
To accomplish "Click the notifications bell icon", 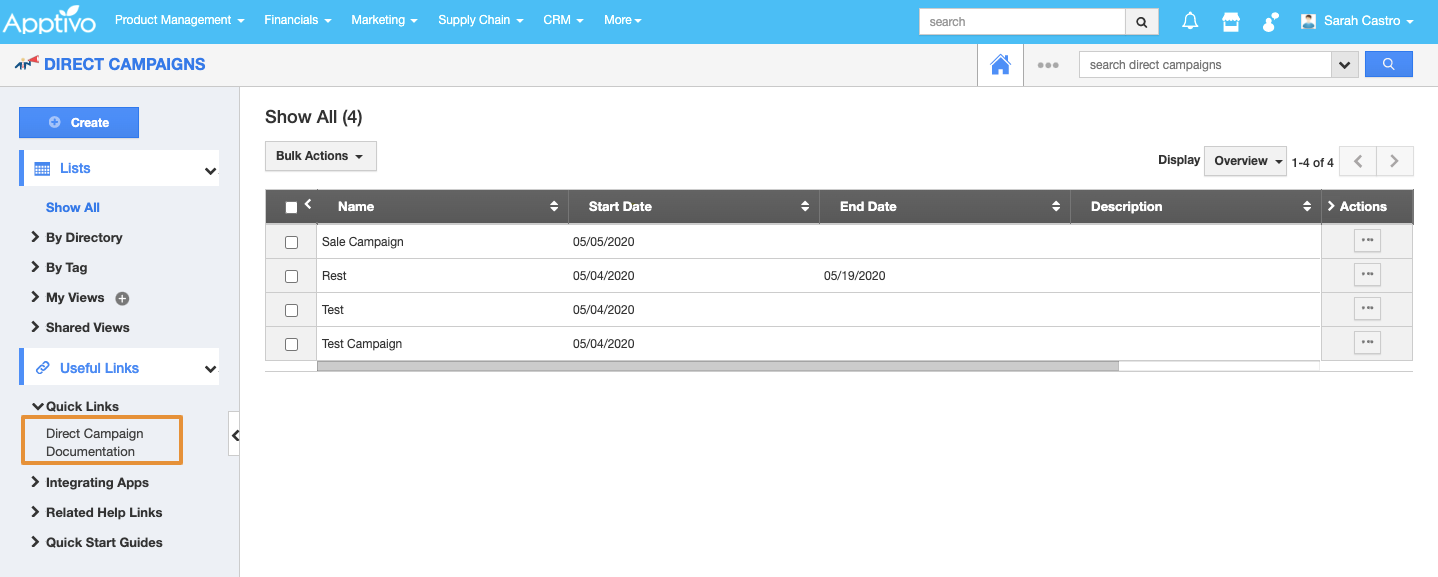I will point(1189,20).
